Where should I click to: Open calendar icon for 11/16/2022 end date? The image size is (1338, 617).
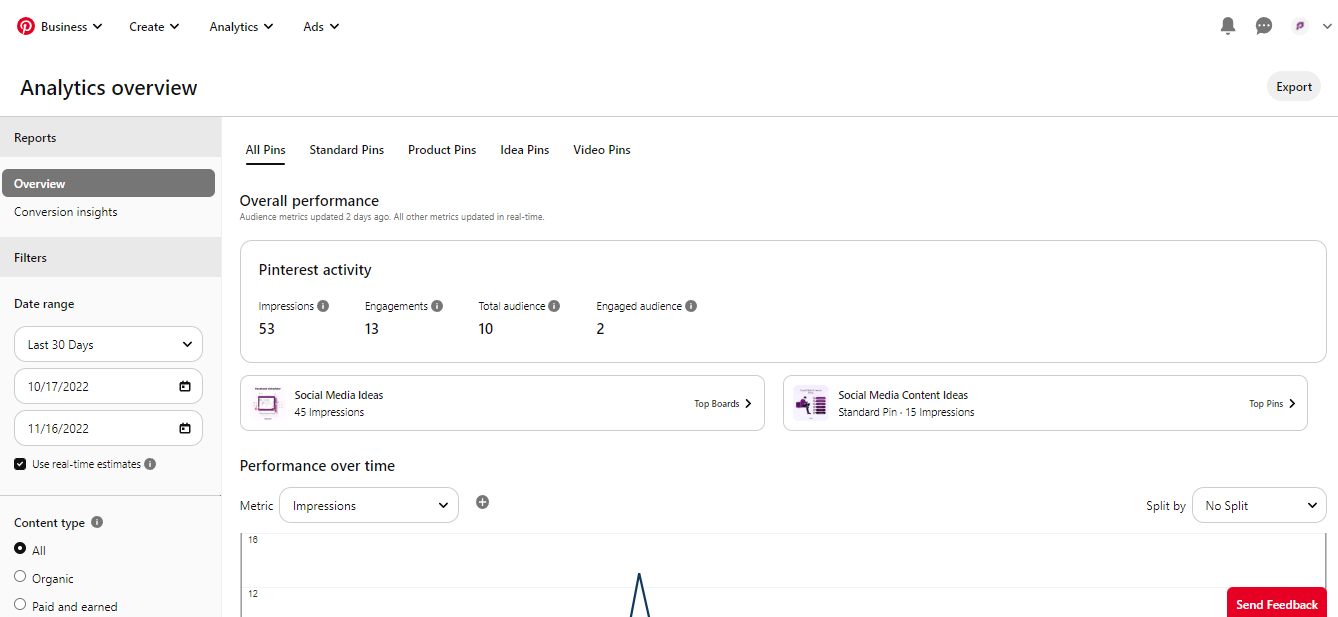point(185,428)
